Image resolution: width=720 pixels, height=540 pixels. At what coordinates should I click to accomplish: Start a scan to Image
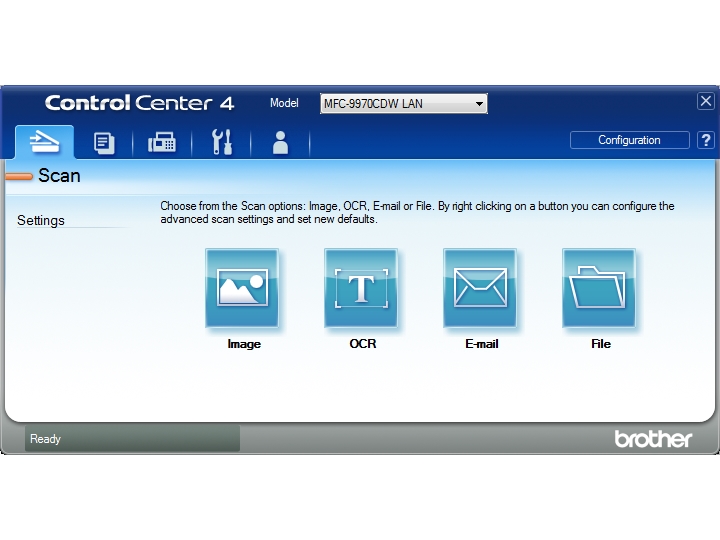(x=242, y=288)
